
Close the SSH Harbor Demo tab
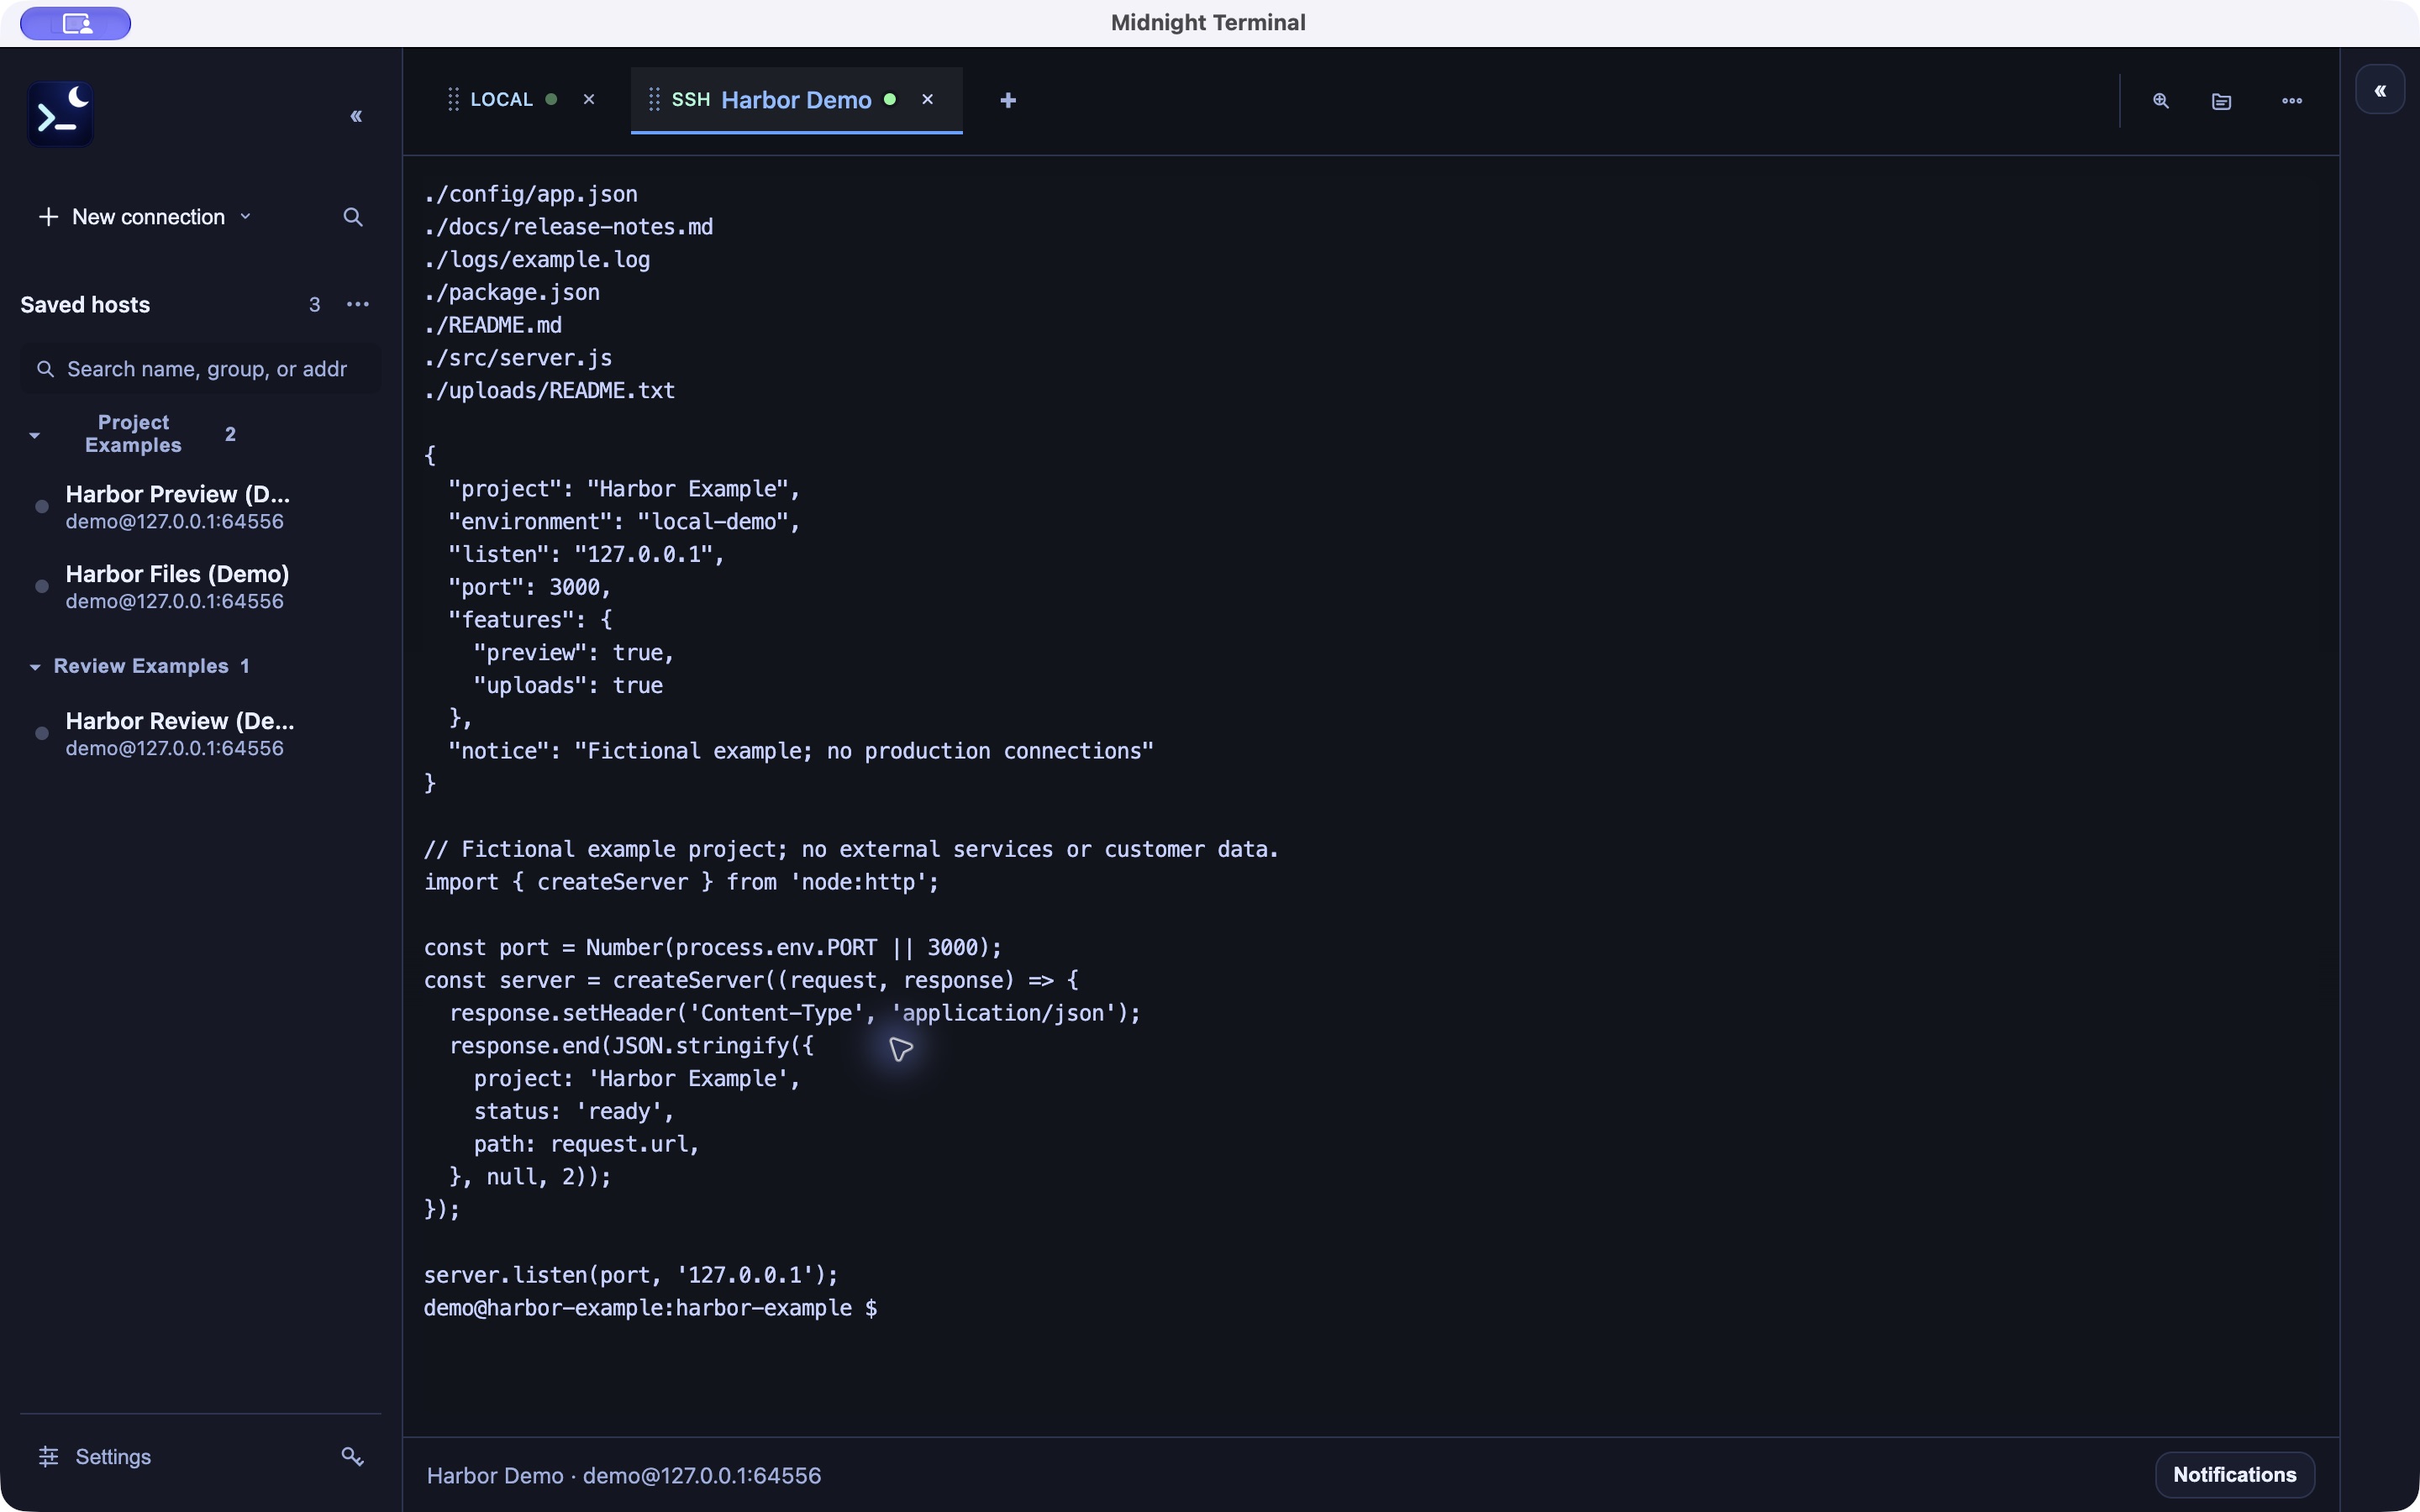pos(927,99)
